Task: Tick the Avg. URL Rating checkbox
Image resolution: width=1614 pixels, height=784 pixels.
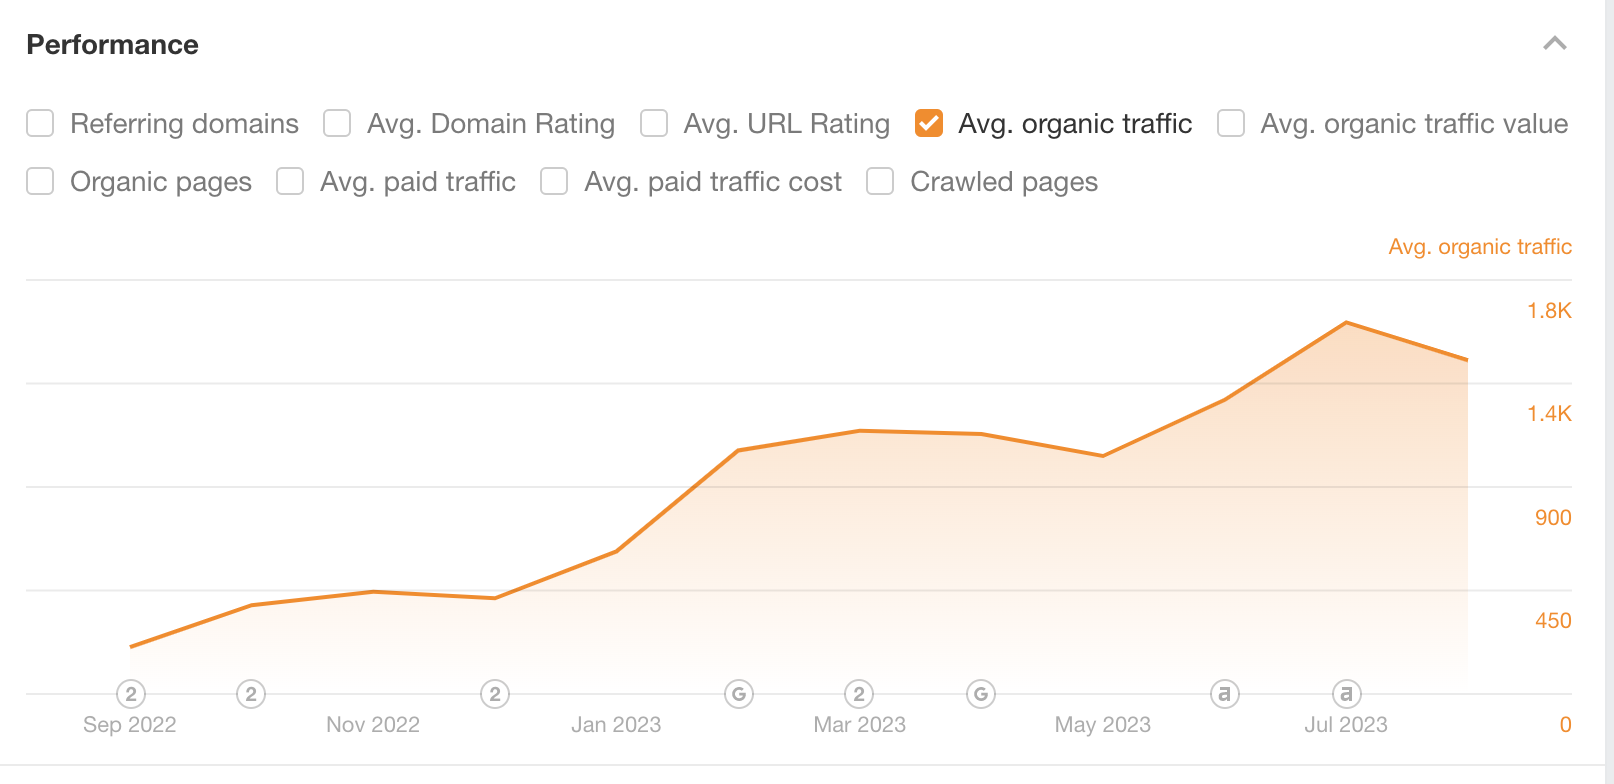Action: click(x=654, y=123)
